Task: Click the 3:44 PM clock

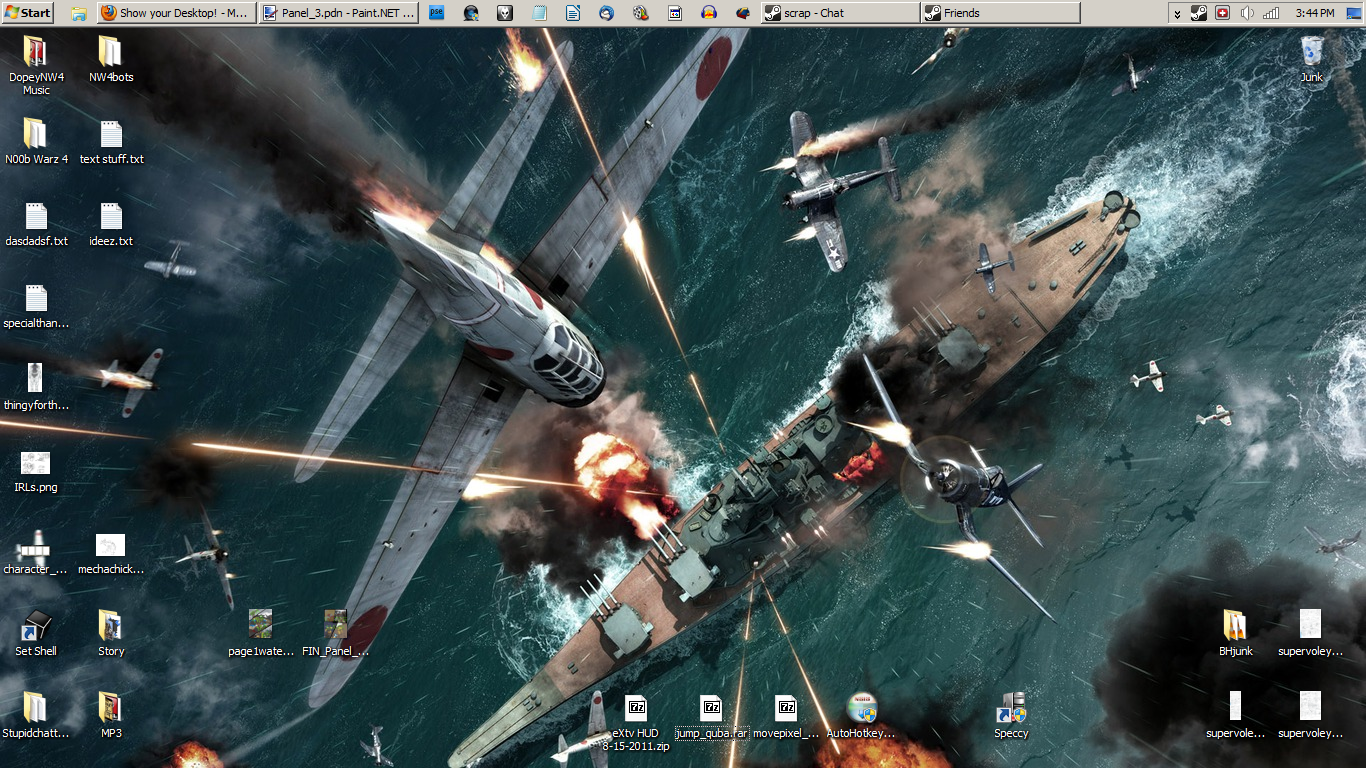Action: pos(1315,13)
